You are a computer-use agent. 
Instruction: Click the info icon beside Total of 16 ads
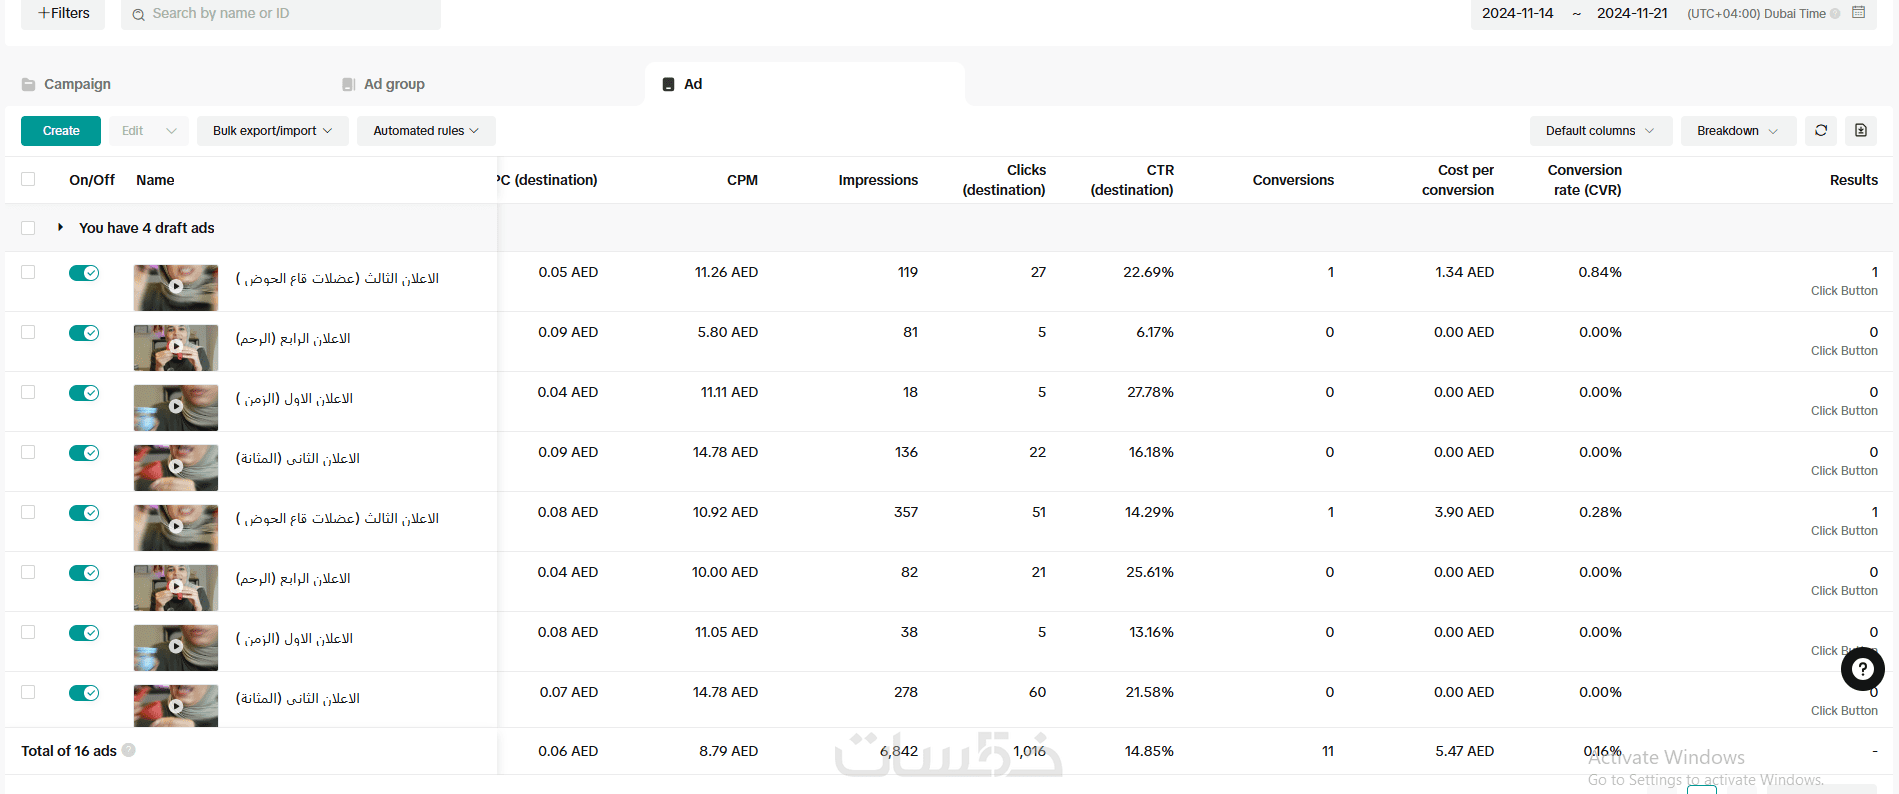click(x=129, y=750)
